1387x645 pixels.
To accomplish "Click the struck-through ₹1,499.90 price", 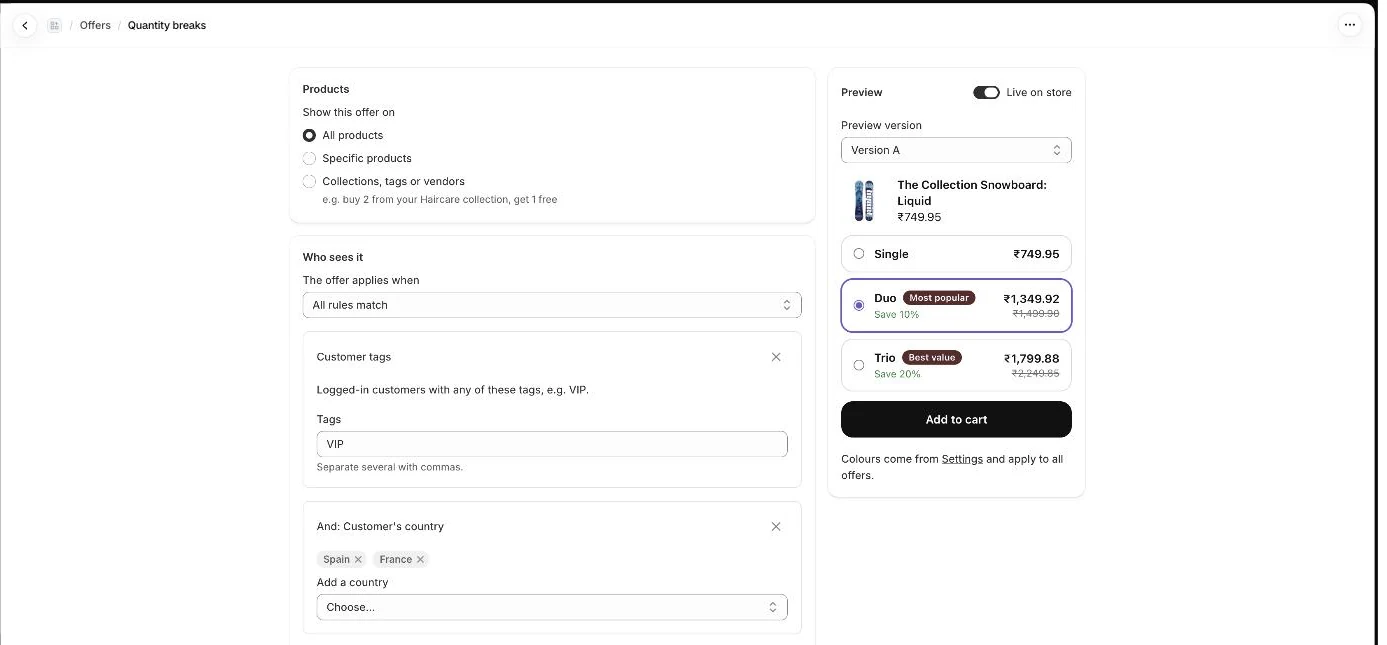I will 1035,314.
